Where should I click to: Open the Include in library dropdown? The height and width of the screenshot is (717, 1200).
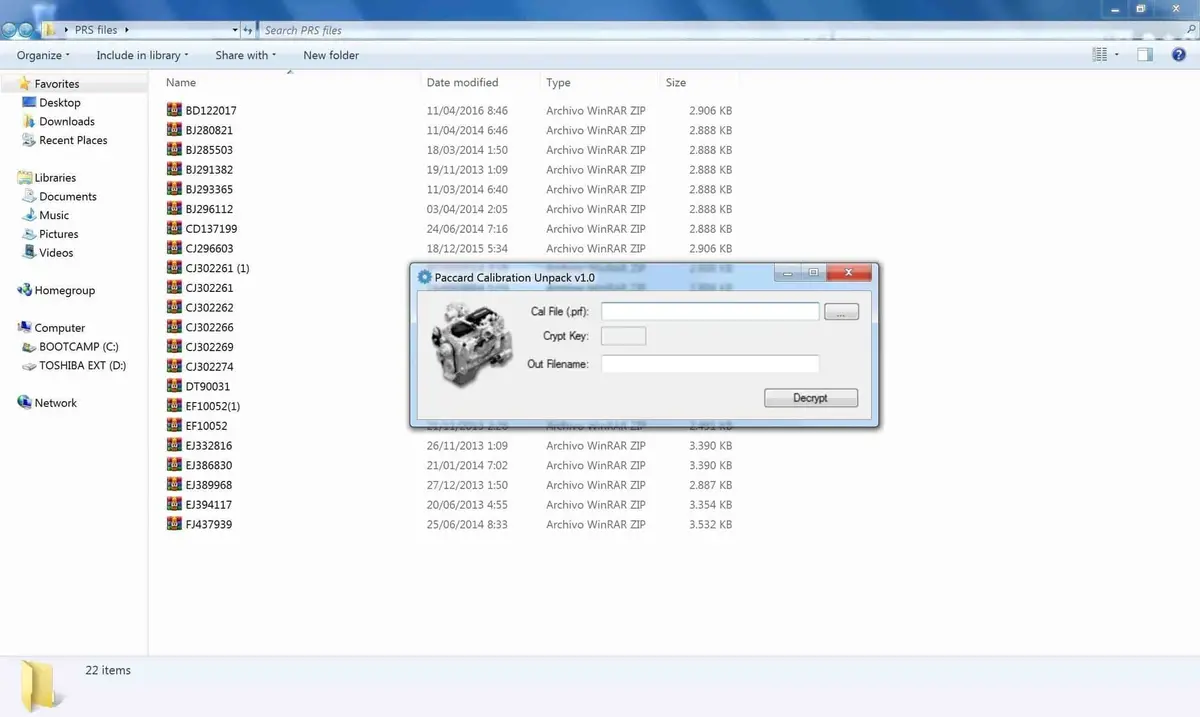[x=142, y=56]
